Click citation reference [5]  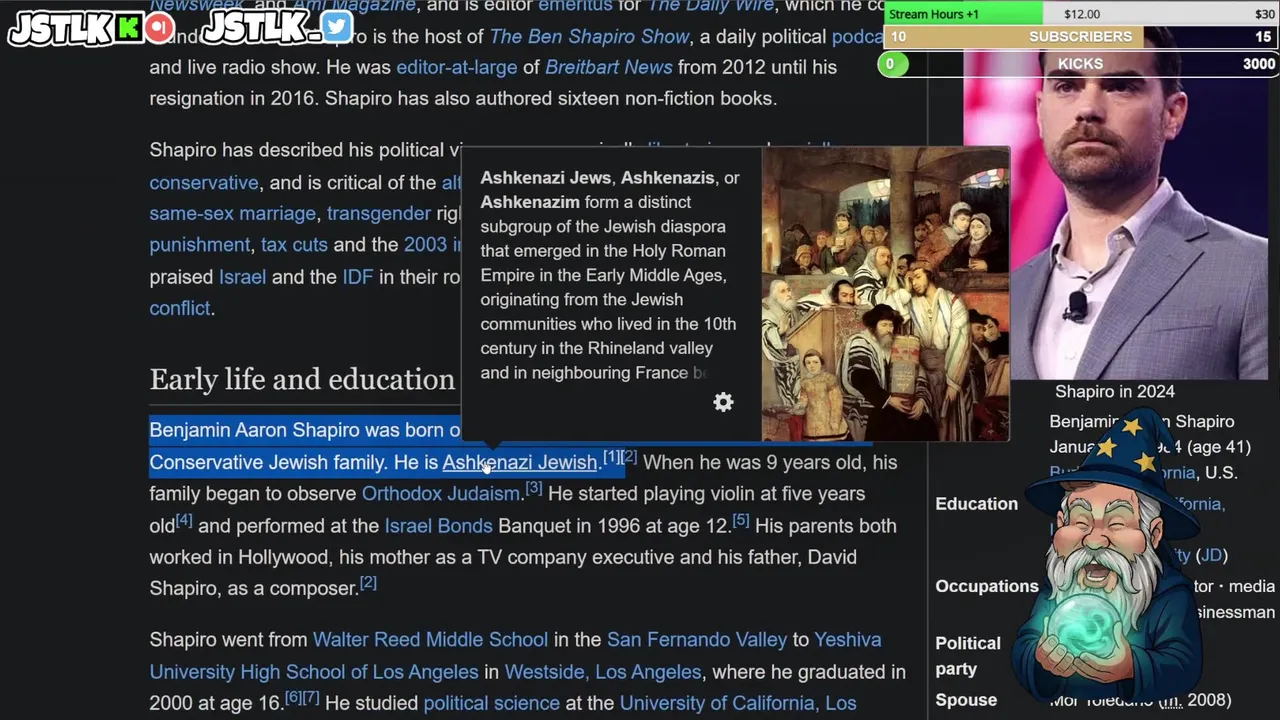(x=740, y=520)
